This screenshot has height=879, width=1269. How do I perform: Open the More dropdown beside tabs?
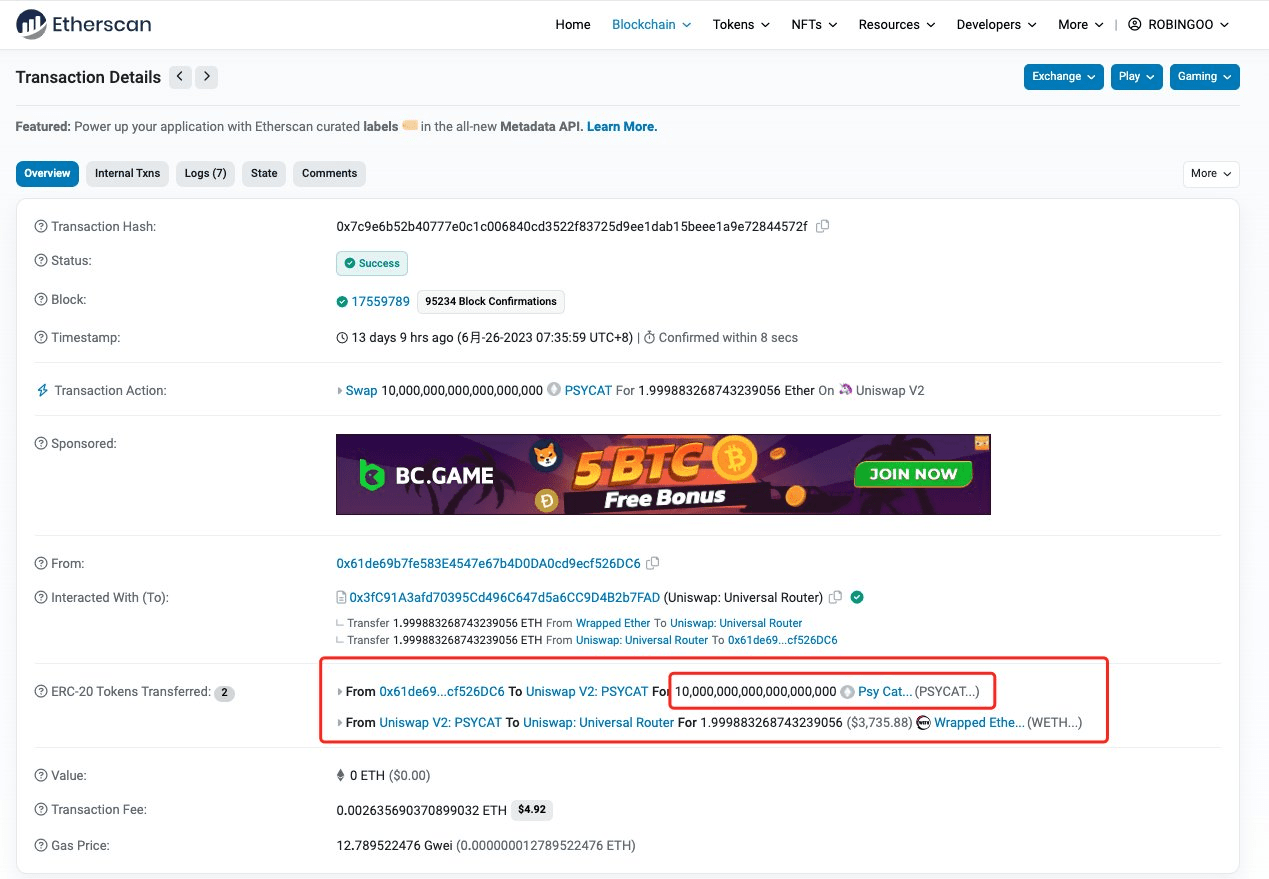[x=1211, y=174]
